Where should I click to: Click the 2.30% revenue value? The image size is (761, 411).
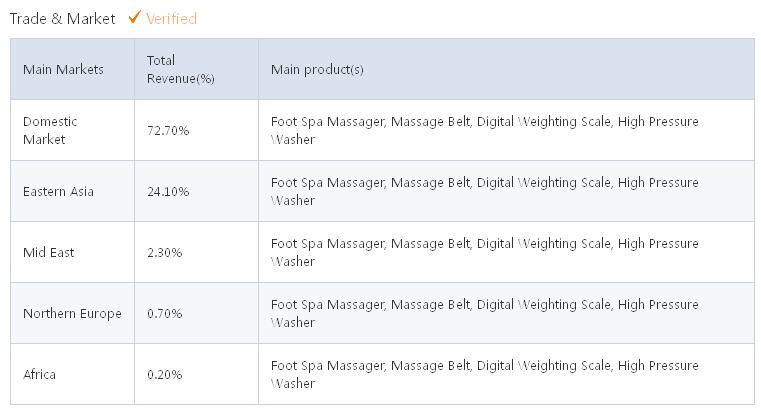click(x=165, y=252)
